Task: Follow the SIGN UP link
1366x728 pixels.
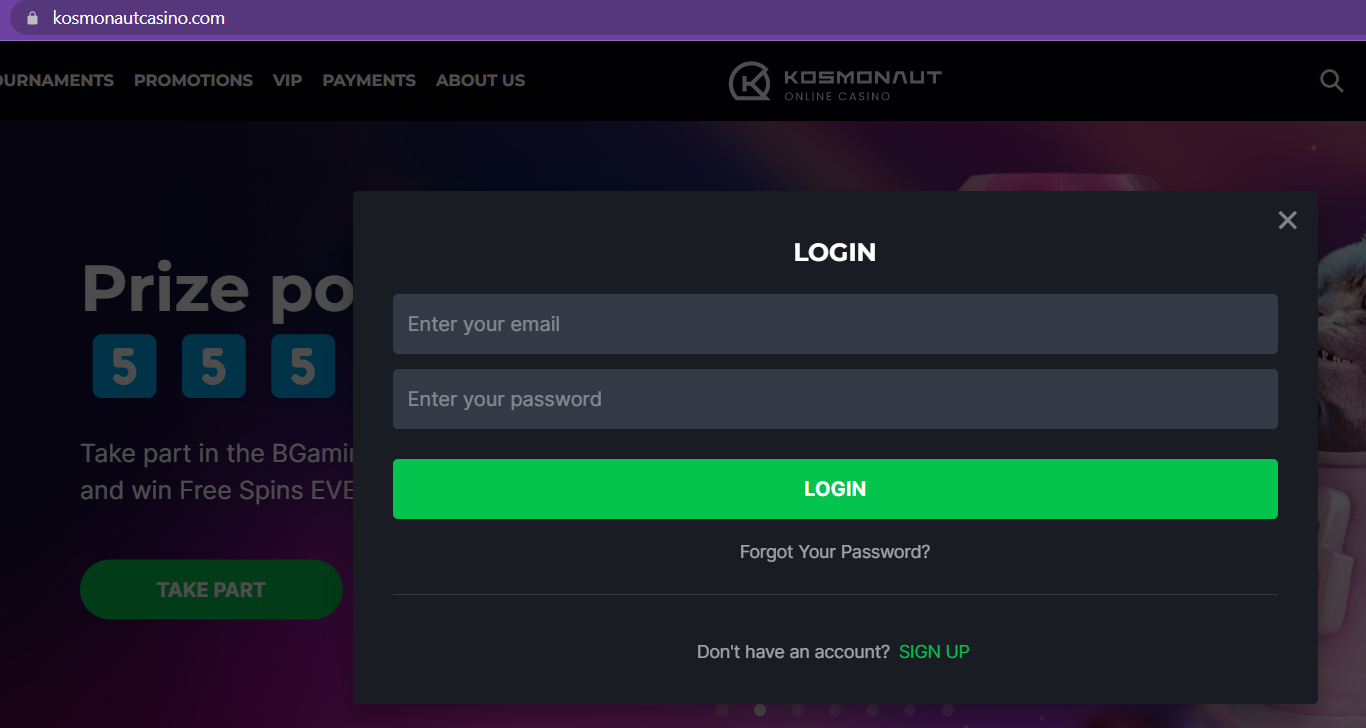Action: 934,652
